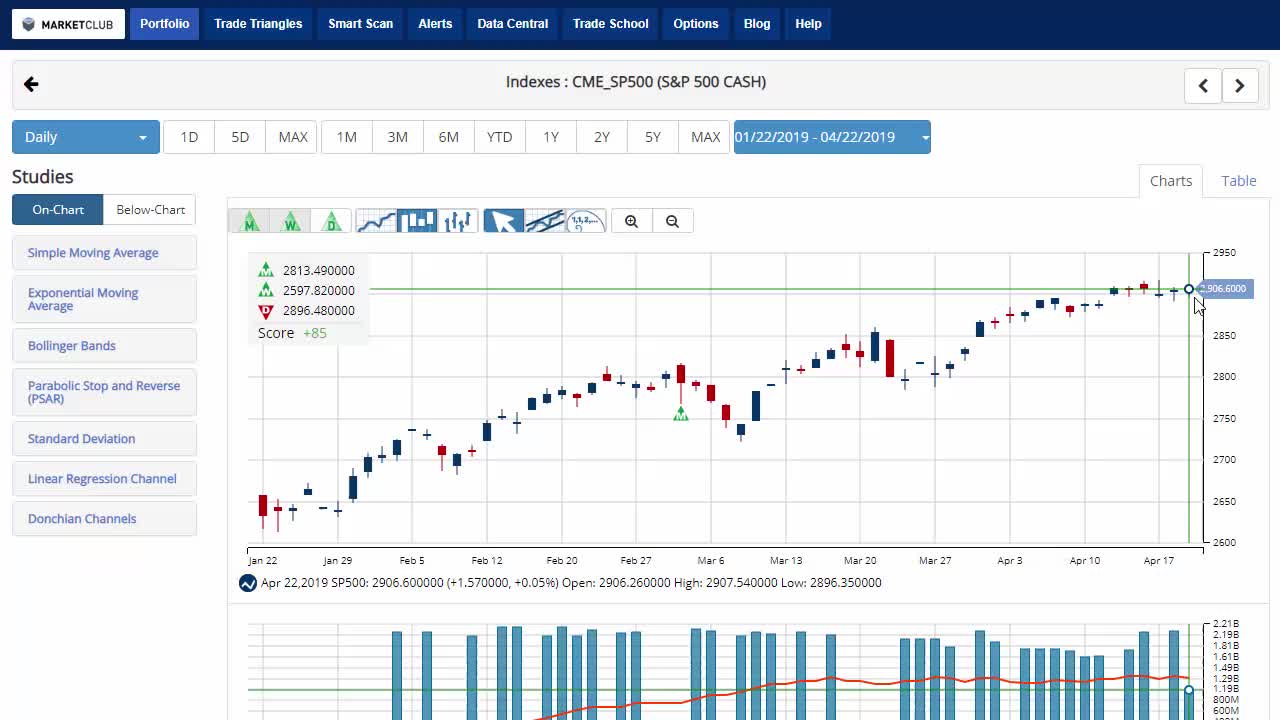Add Exponential Moving Average study

[x=104, y=299]
